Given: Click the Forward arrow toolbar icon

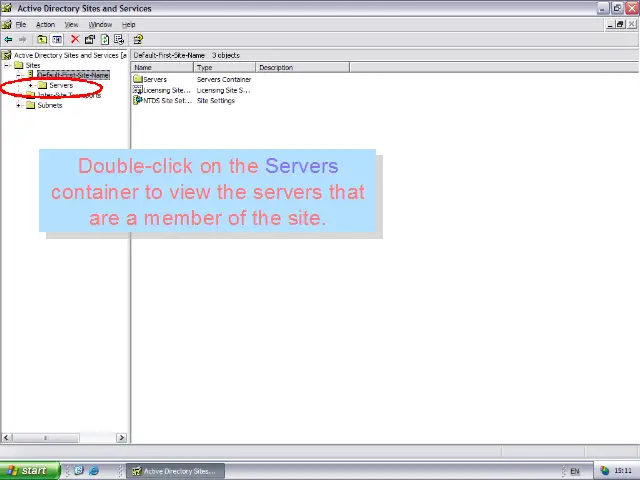Looking at the screenshot, I should tap(22, 40).
